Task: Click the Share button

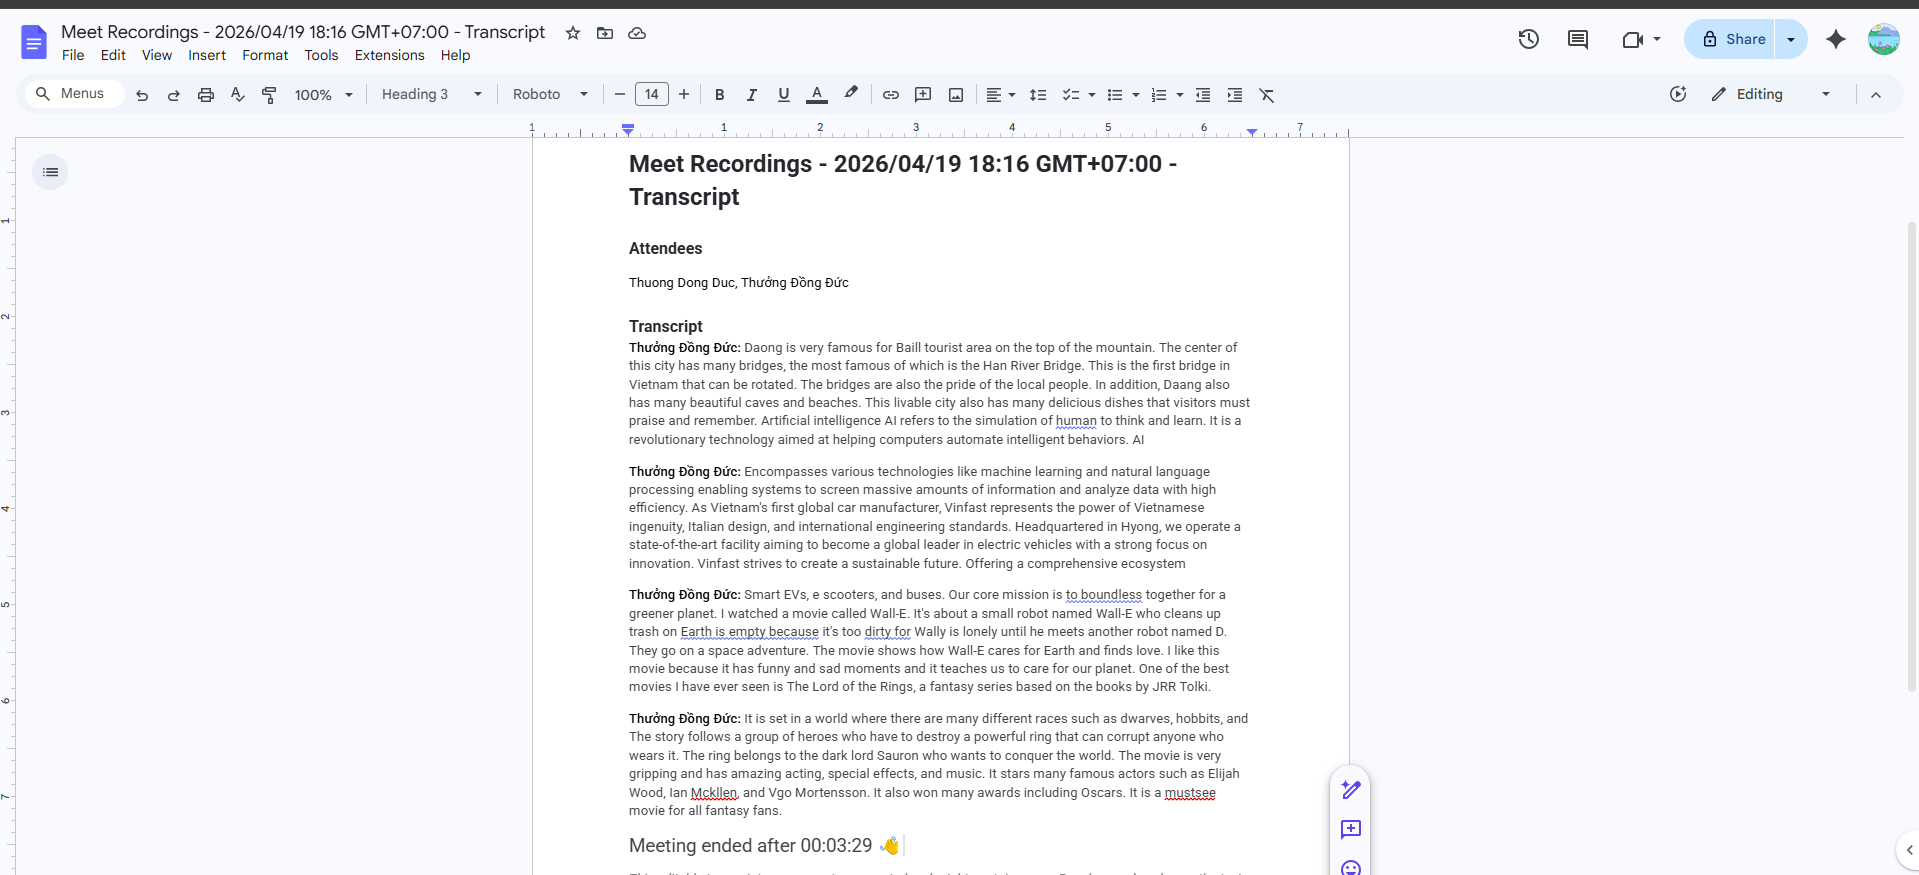Action: 1734,39
